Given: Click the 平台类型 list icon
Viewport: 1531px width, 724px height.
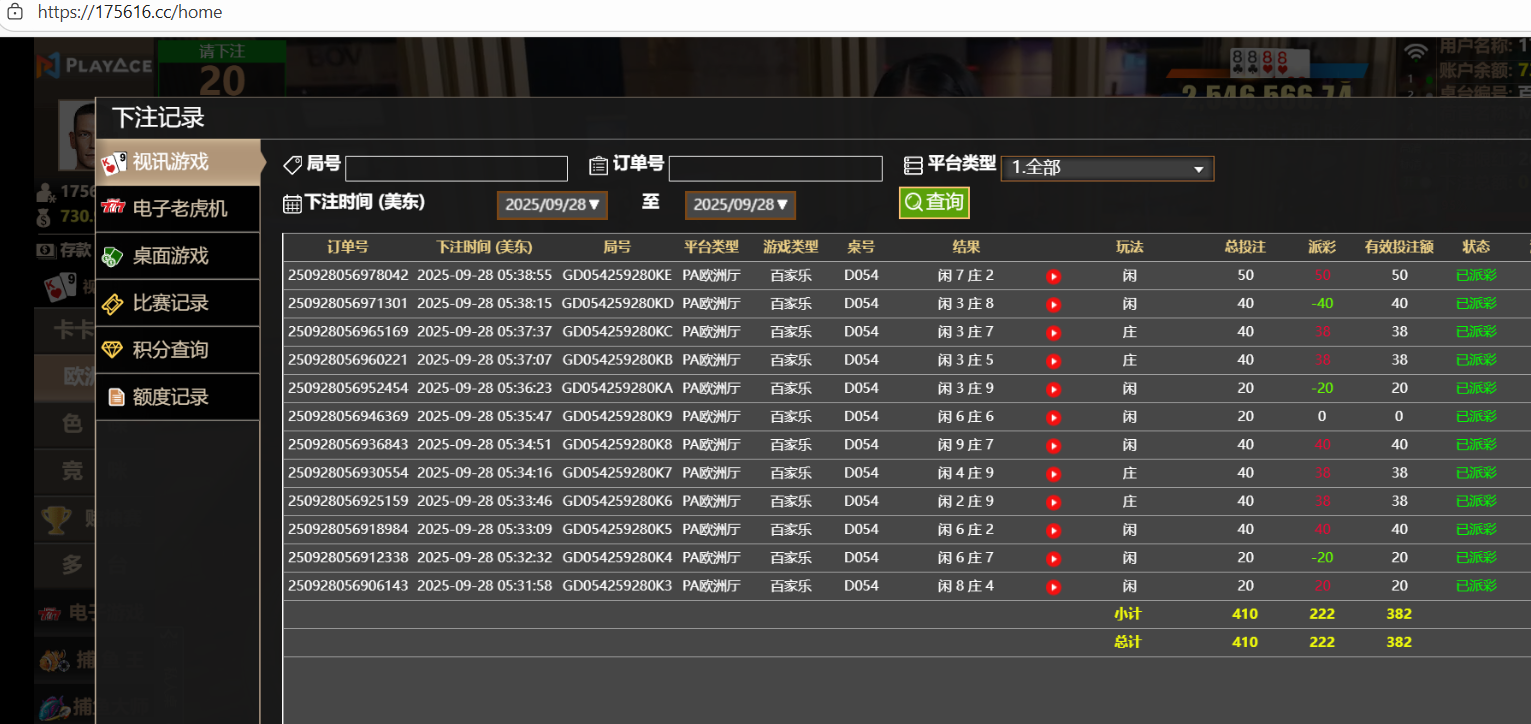Looking at the screenshot, I should (912, 165).
